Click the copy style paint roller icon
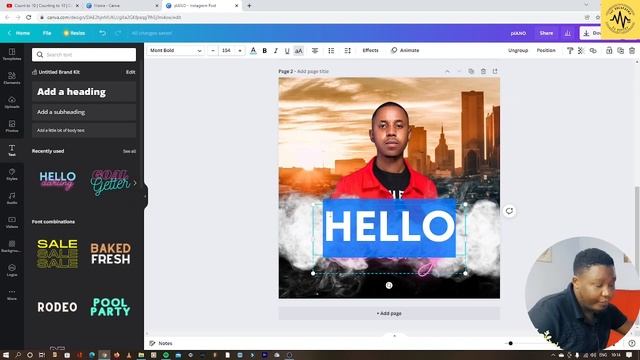640x360 pixels. (x=570, y=51)
